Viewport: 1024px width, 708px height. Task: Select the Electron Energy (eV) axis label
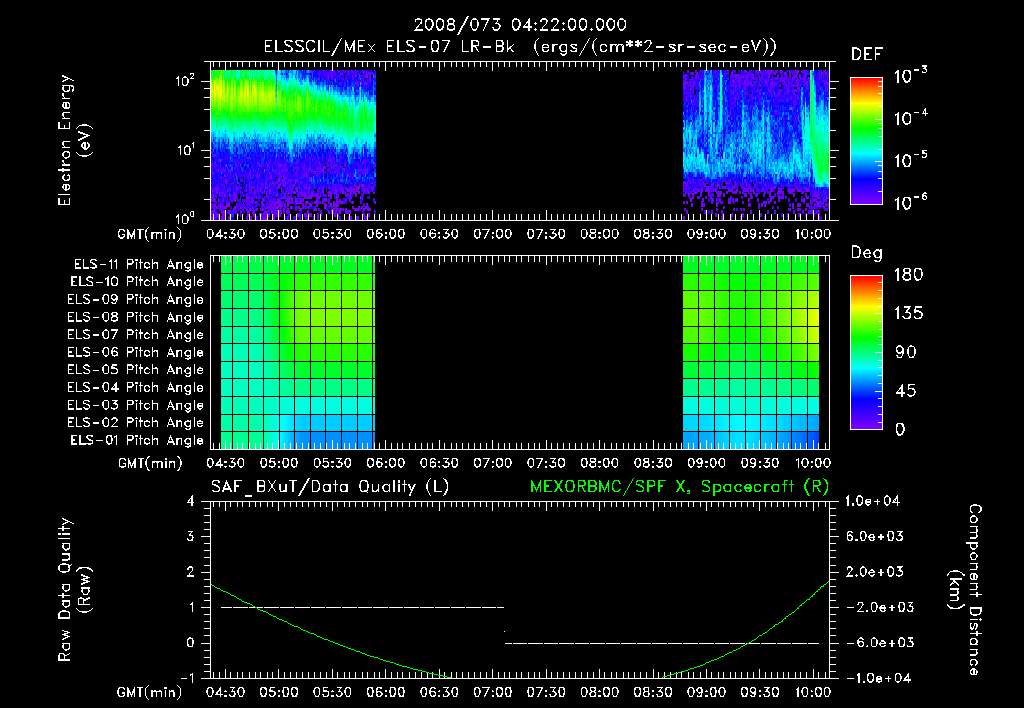tap(74, 140)
